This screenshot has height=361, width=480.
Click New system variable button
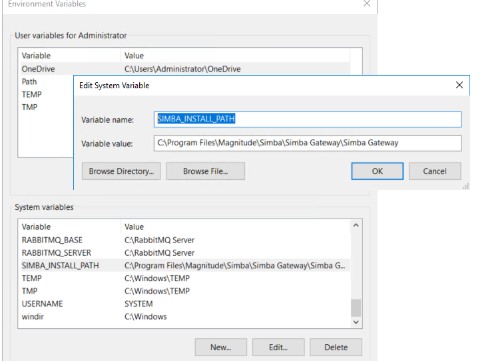pos(221,347)
